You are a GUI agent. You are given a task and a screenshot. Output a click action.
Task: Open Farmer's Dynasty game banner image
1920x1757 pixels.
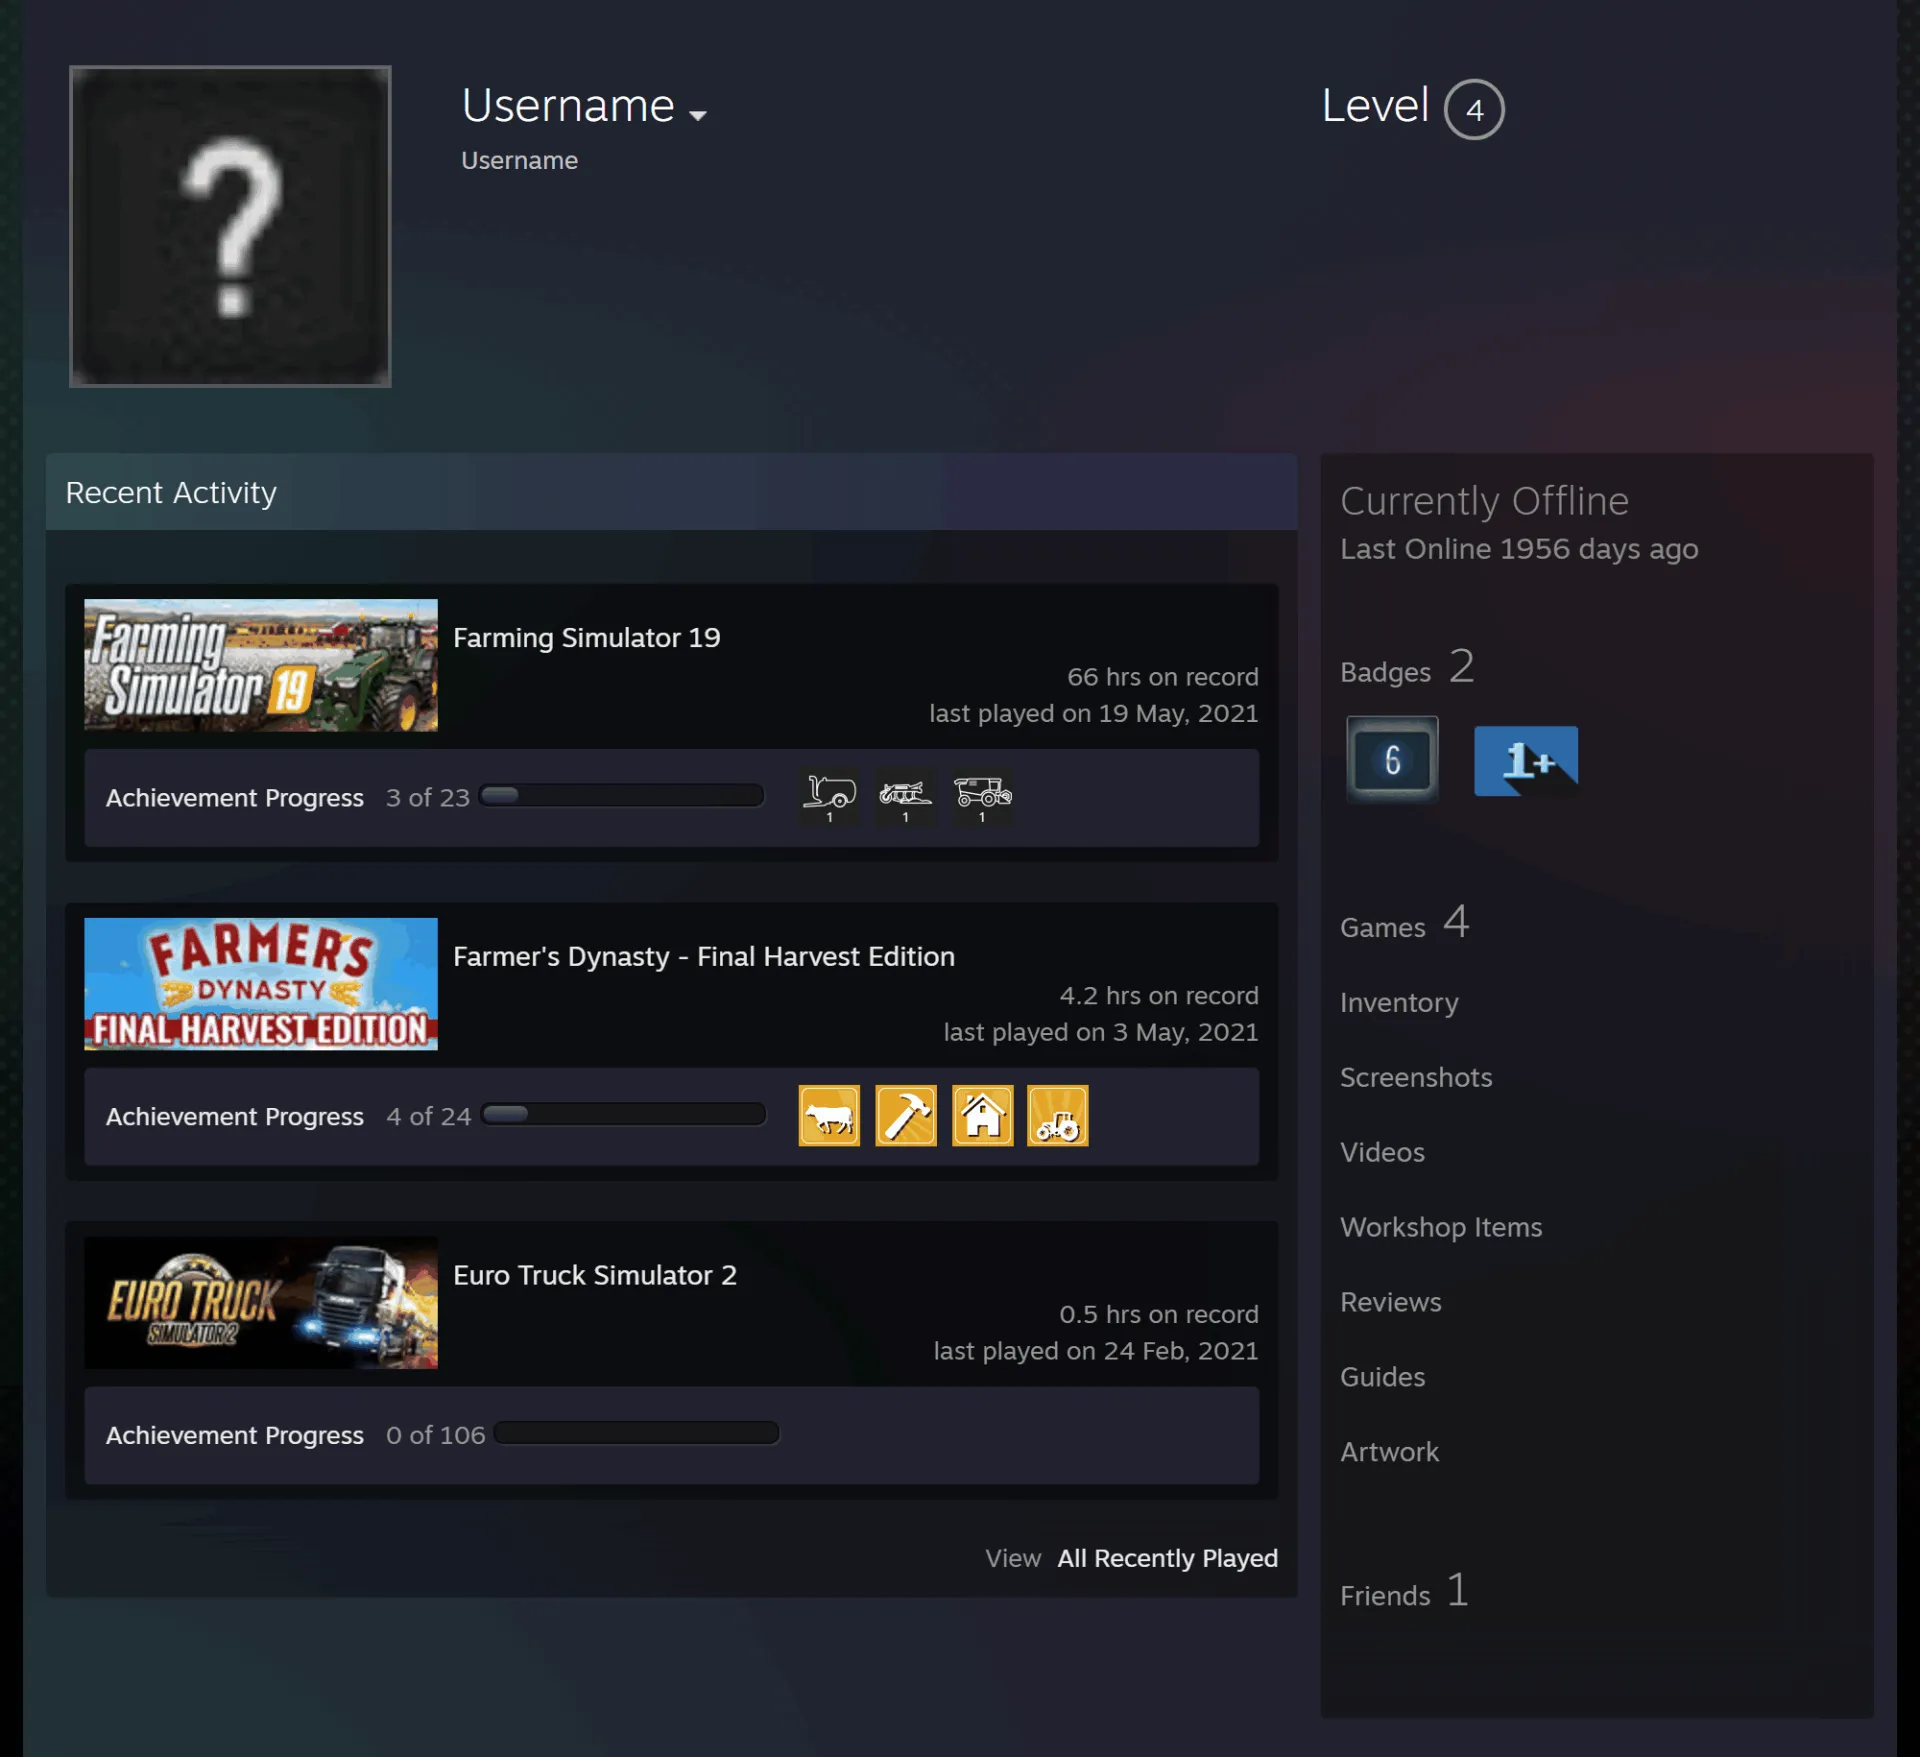click(x=261, y=984)
